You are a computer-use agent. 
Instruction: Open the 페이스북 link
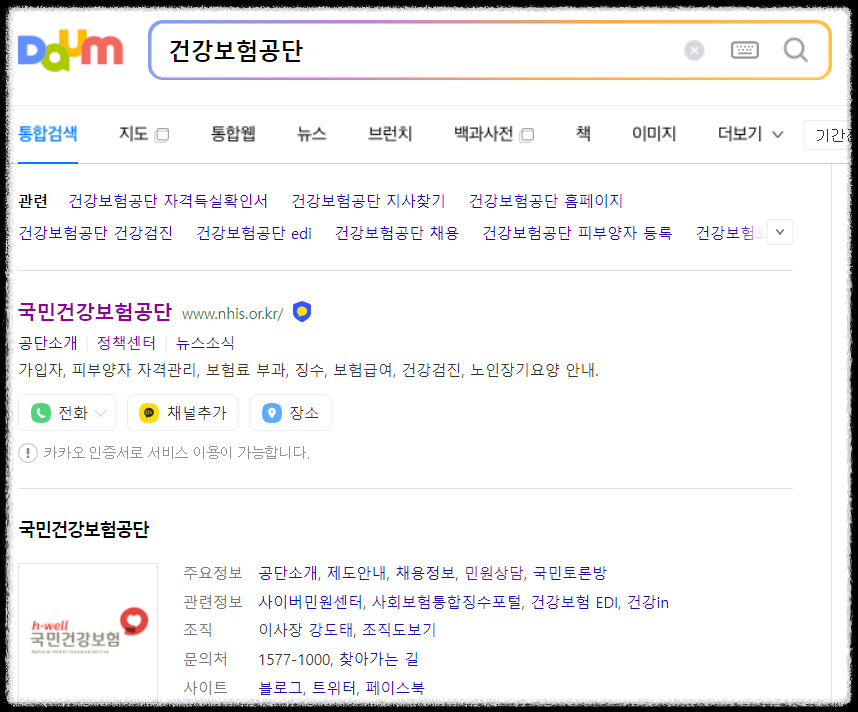coord(395,688)
